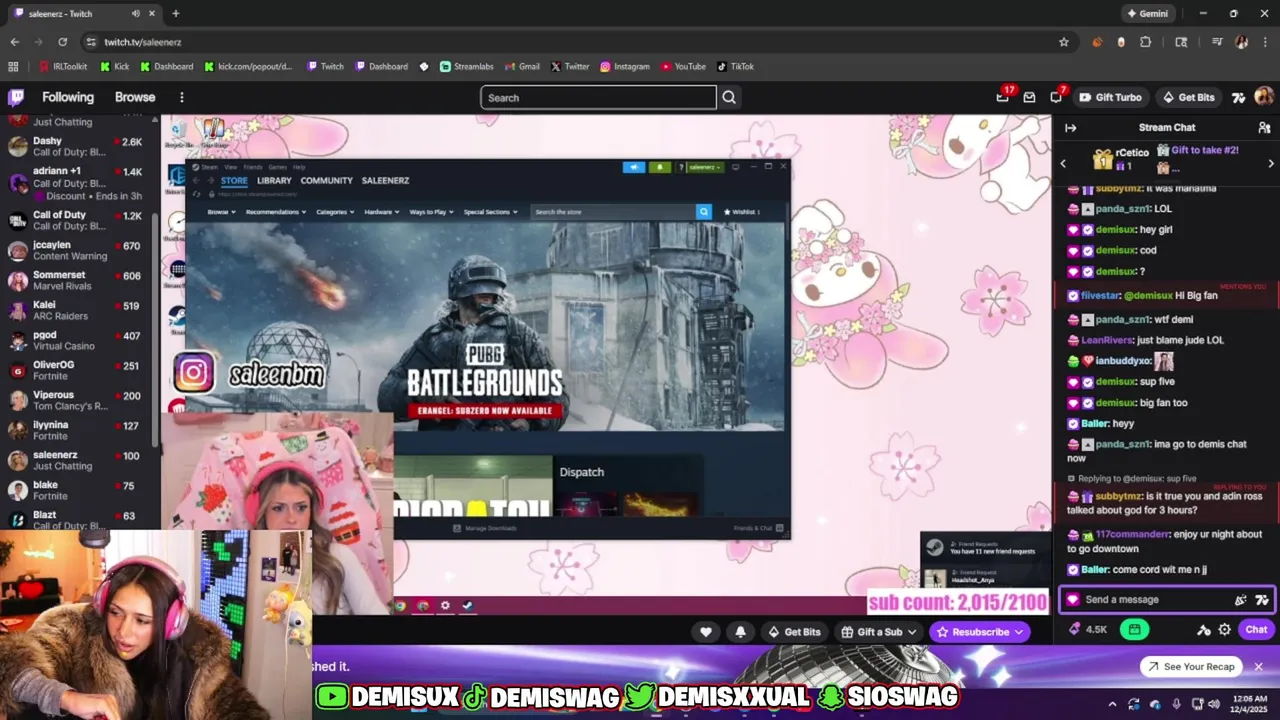Click the green channel points reward button
The height and width of the screenshot is (720, 1280).
[x=1134, y=630]
